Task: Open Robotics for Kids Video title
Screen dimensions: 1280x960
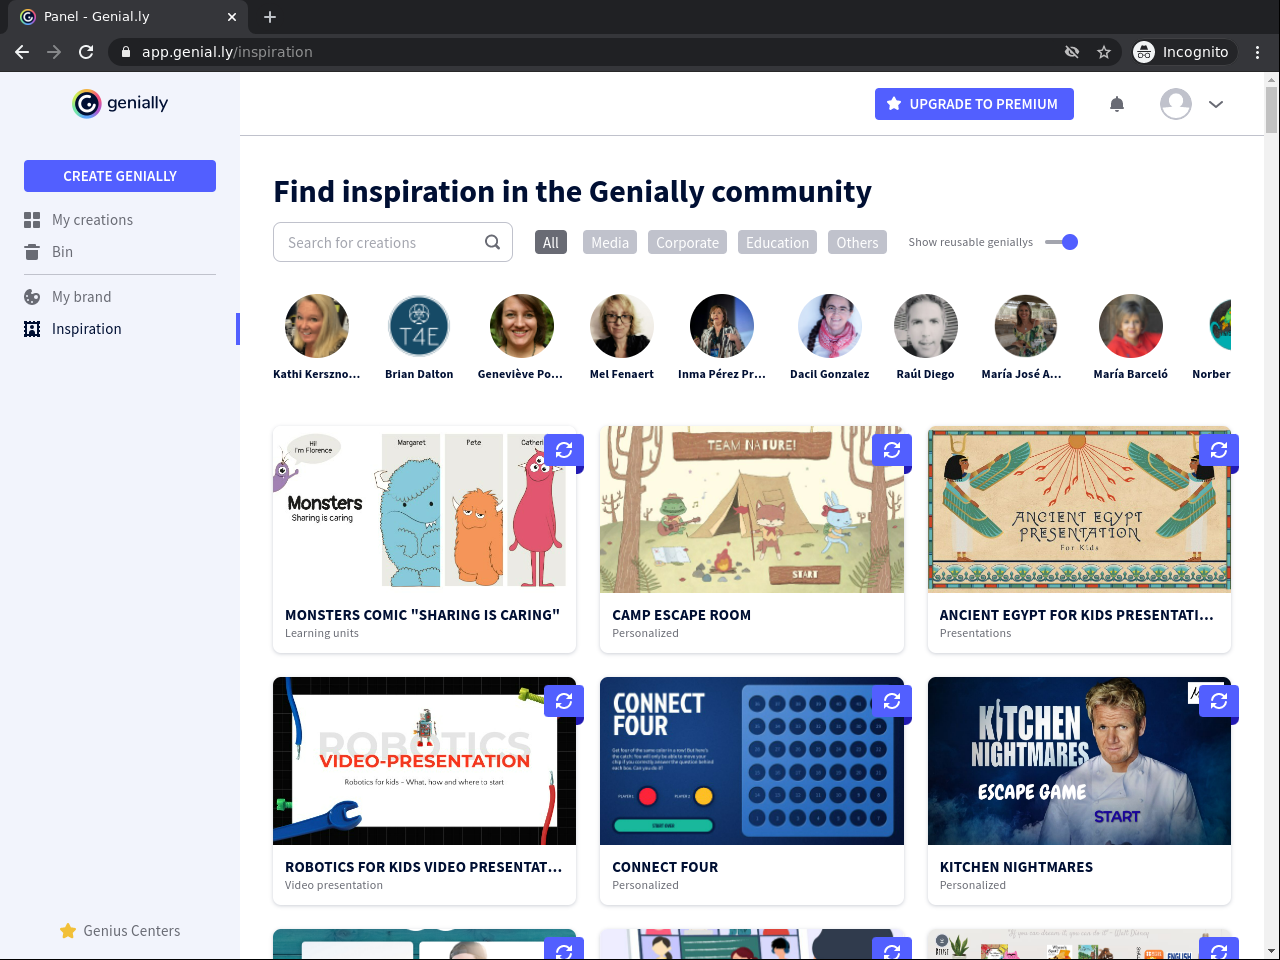Action: point(424,867)
